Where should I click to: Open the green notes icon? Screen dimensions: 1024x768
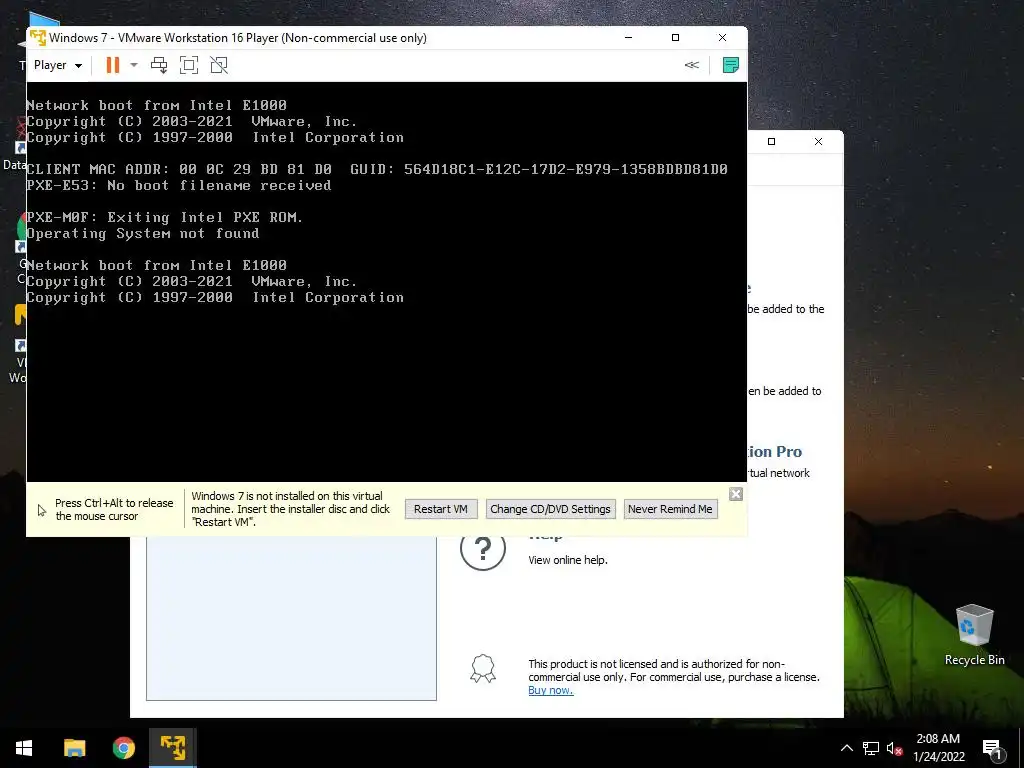(x=731, y=65)
